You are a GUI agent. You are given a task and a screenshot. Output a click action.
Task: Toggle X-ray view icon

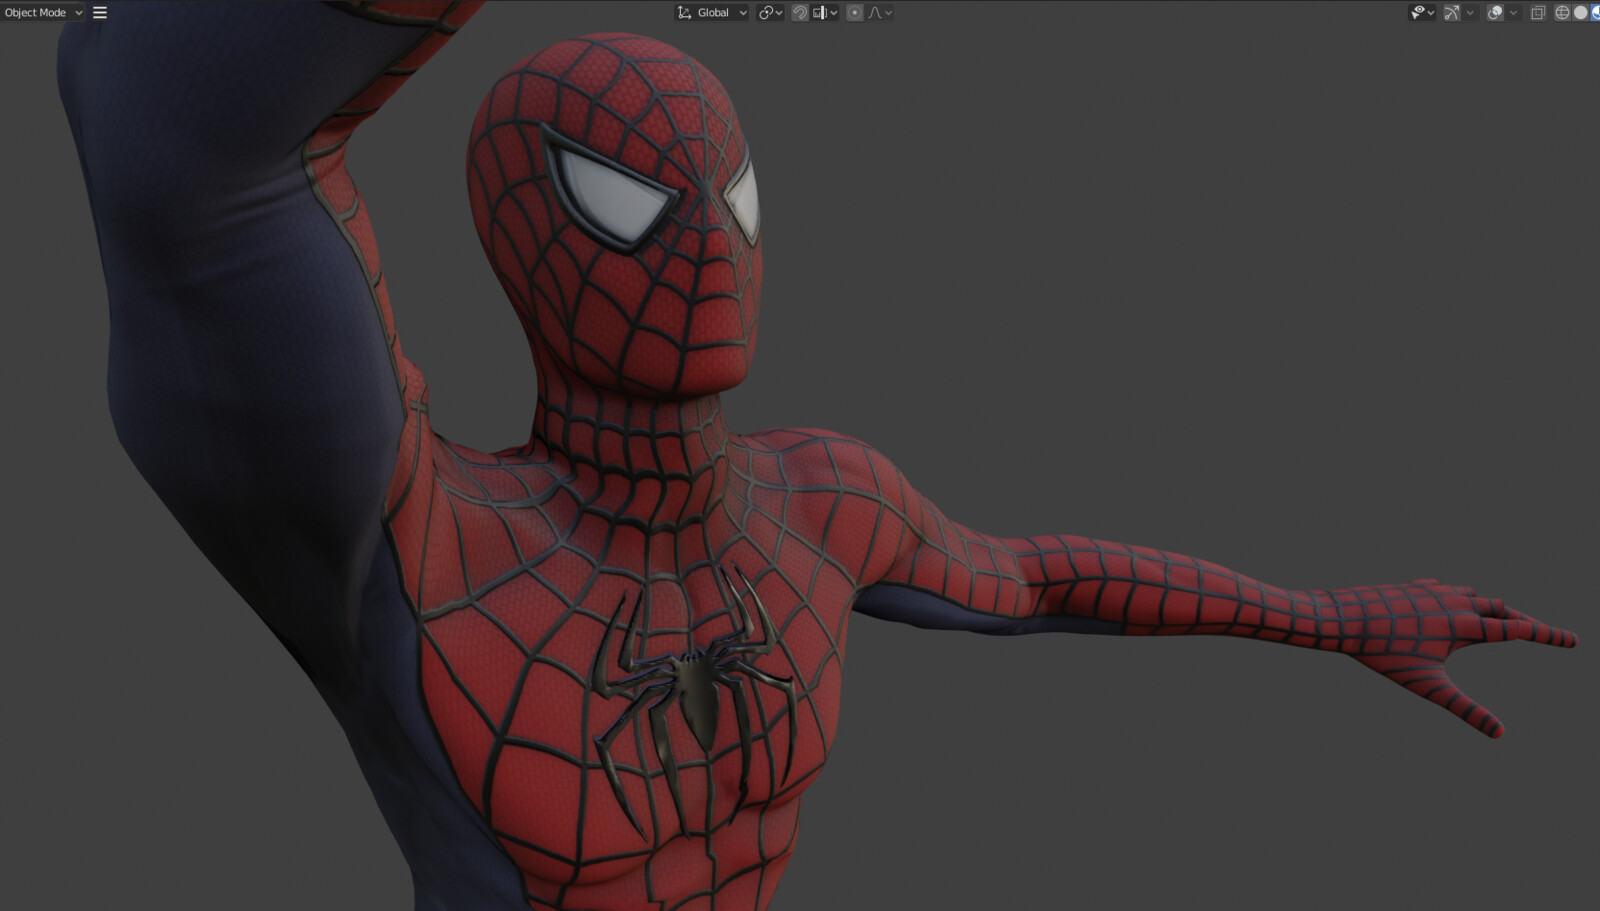click(x=1538, y=13)
